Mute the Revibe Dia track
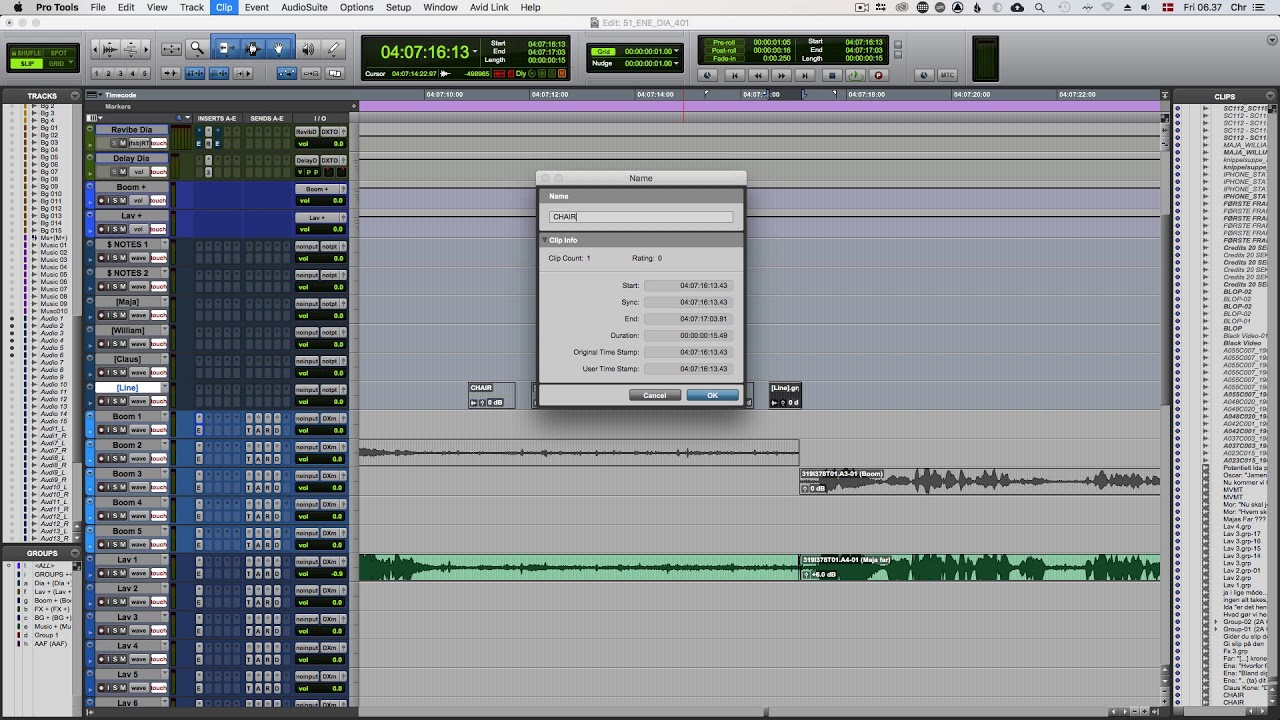The height and width of the screenshot is (720, 1280). pyautogui.click(x=123, y=143)
